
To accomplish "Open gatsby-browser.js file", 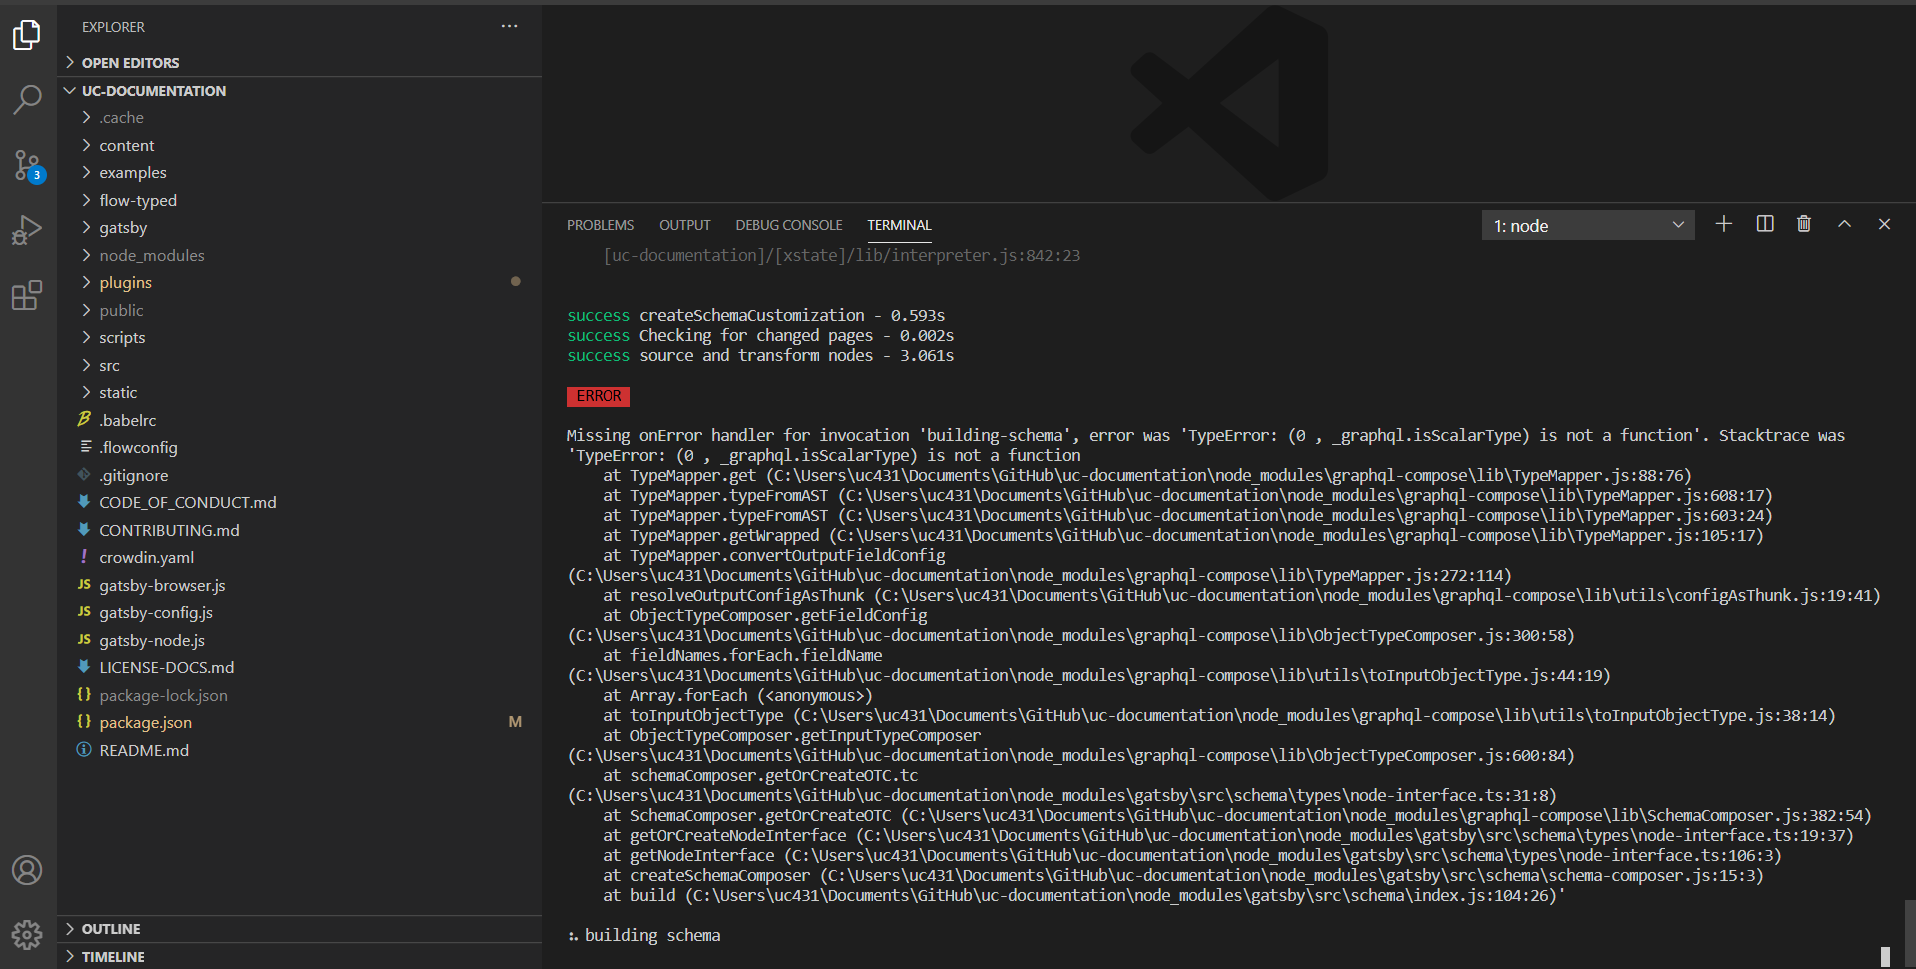I will pos(300,585).
